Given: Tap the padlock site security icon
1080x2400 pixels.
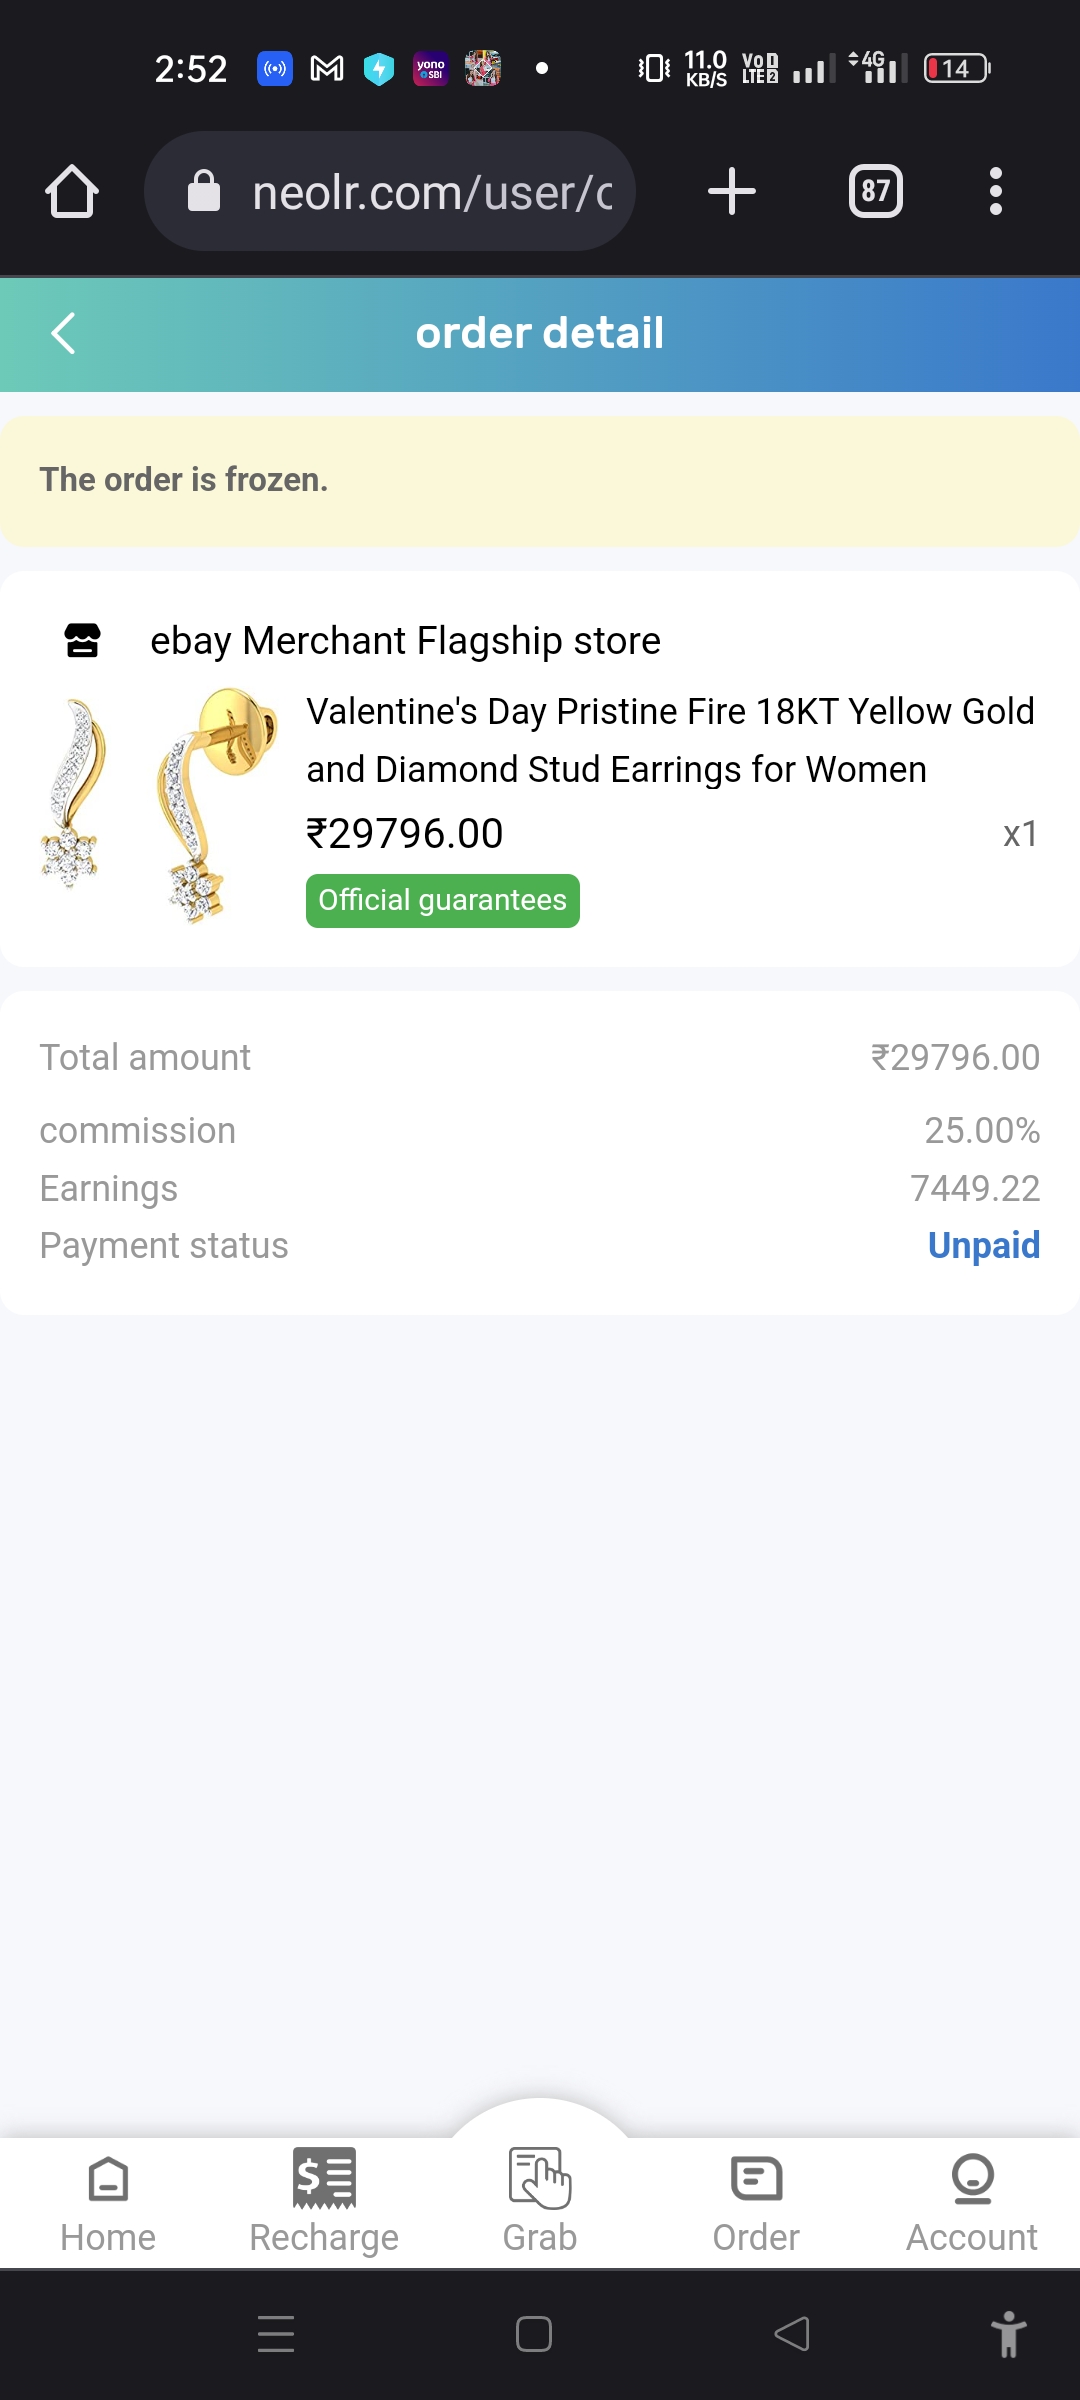Looking at the screenshot, I should [204, 191].
